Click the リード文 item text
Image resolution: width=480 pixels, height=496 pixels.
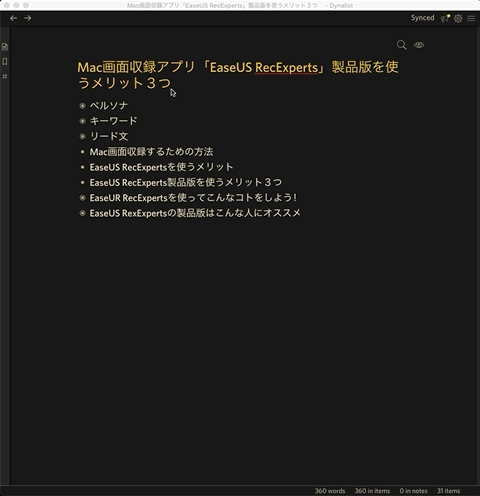[x=109, y=136]
